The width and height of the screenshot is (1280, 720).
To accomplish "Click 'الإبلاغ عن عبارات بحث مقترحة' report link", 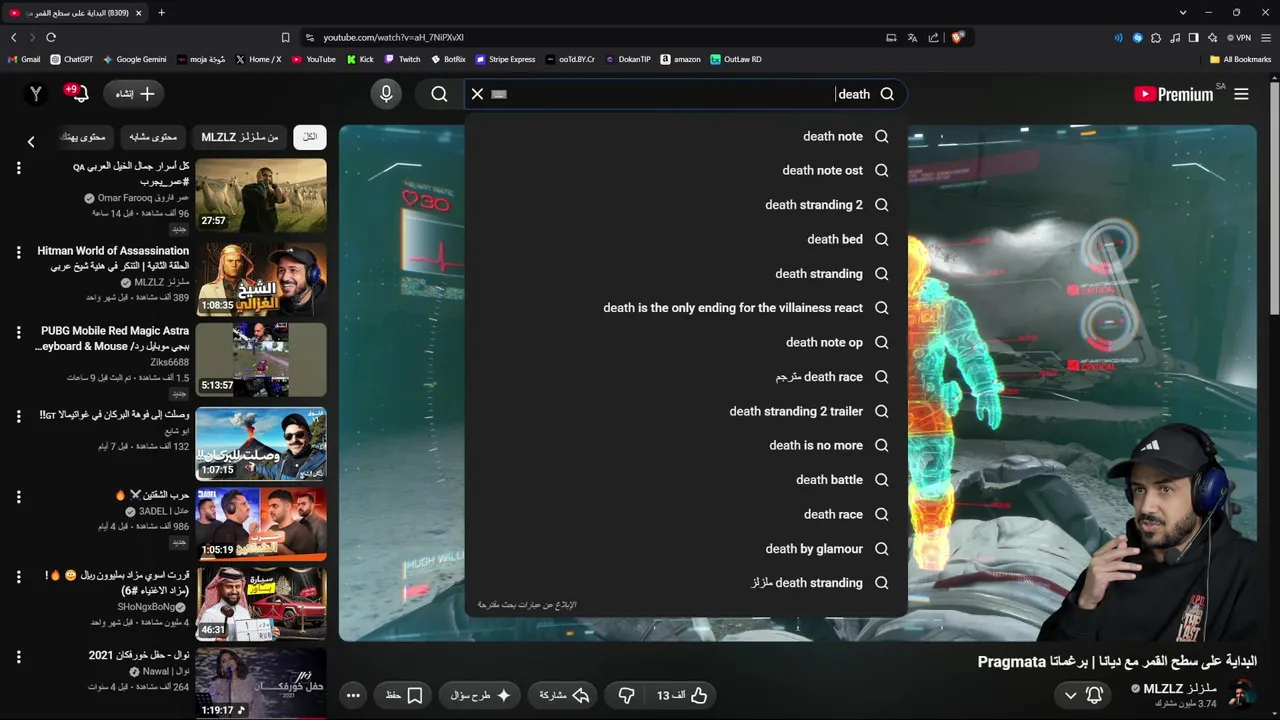I will [x=527, y=605].
